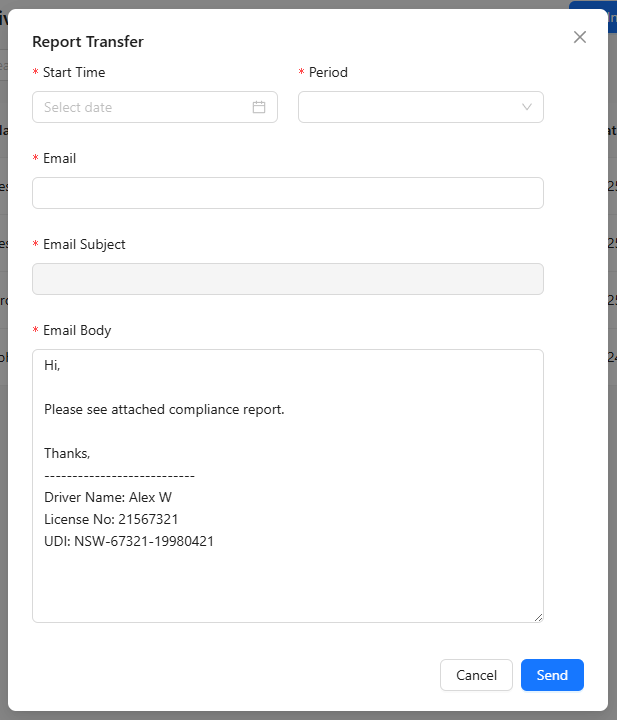Place cursor after 'Thanks,' in body

tap(91, 453)
